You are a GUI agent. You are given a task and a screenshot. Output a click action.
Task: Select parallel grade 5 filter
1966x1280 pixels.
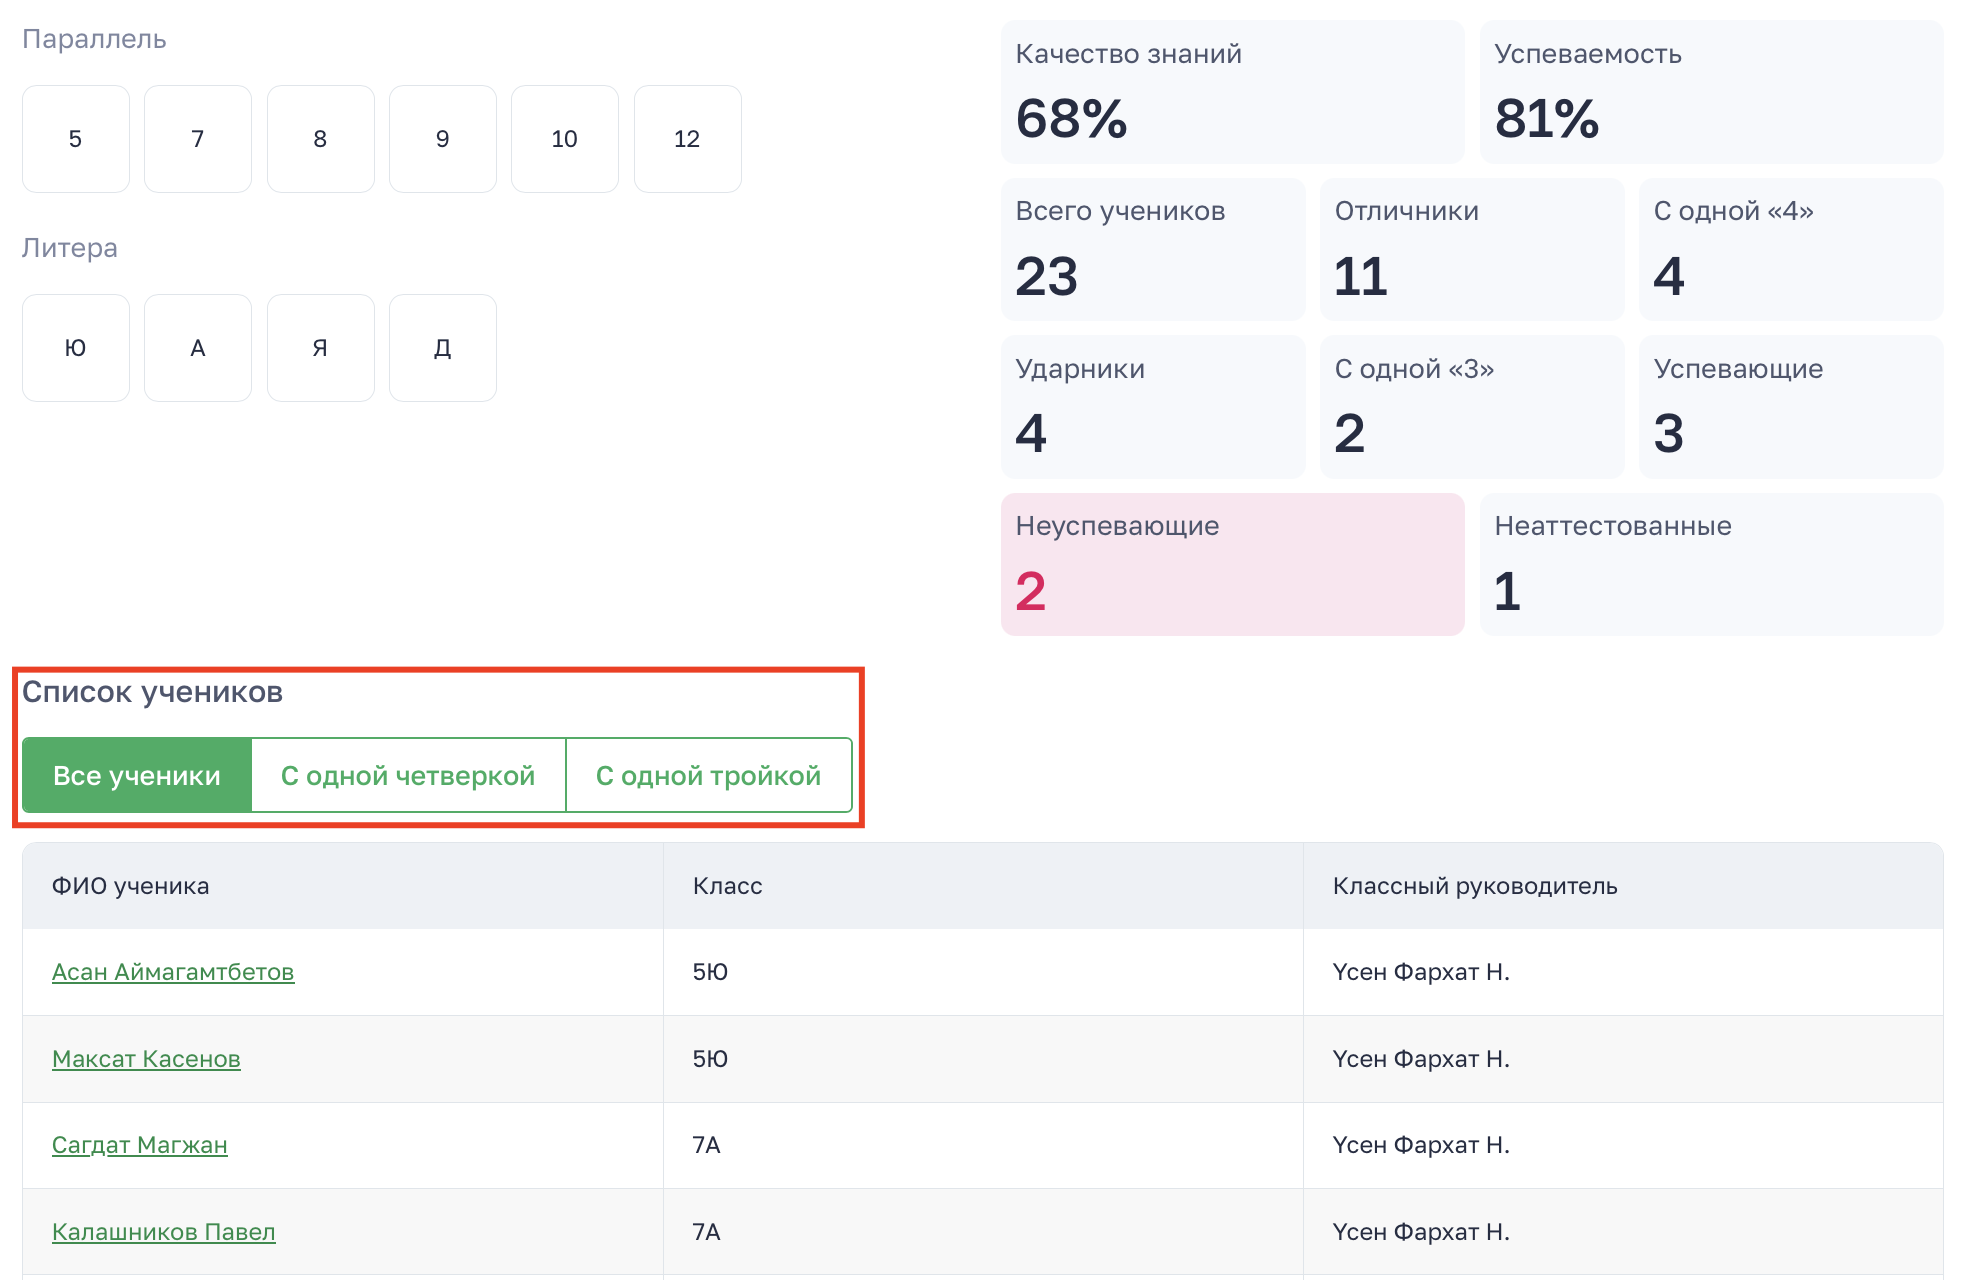[76, 139]
